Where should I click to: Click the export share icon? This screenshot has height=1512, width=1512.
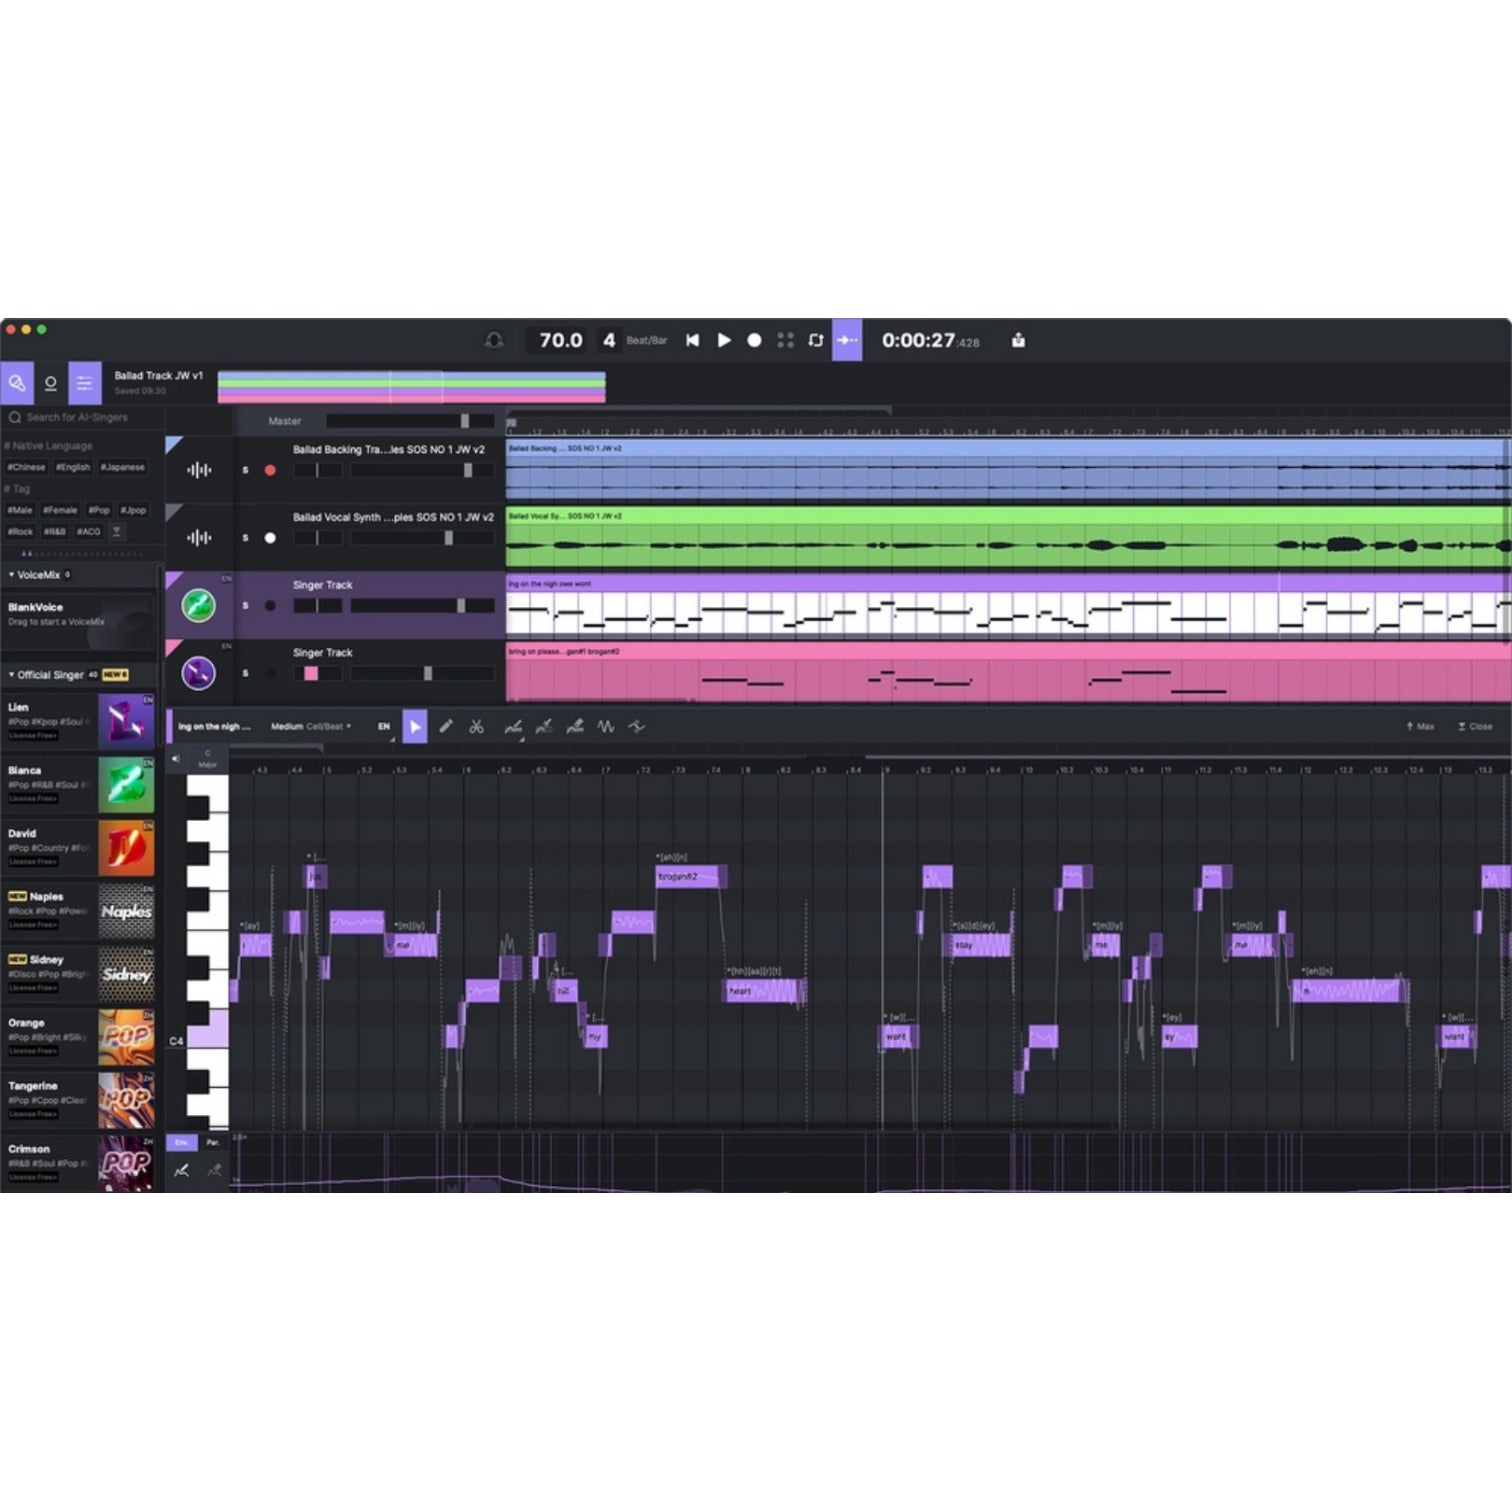point(1018,341)
